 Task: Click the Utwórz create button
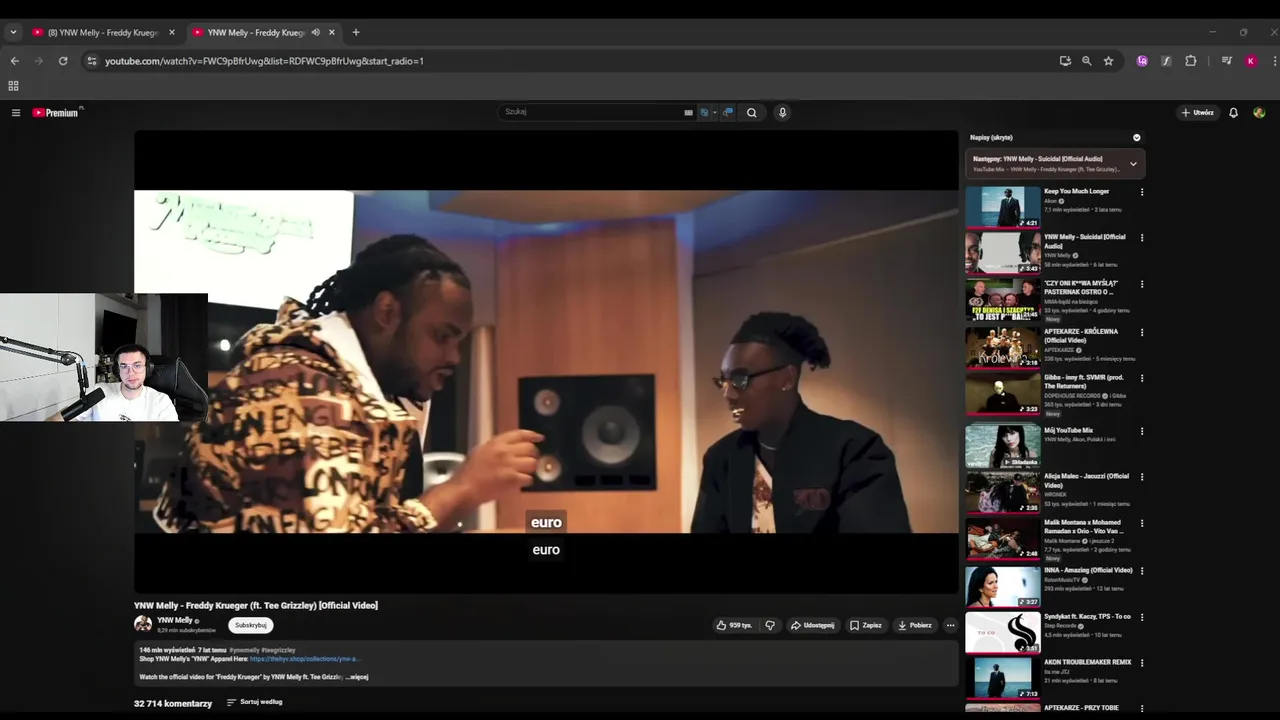click(x=1197, y=113)
